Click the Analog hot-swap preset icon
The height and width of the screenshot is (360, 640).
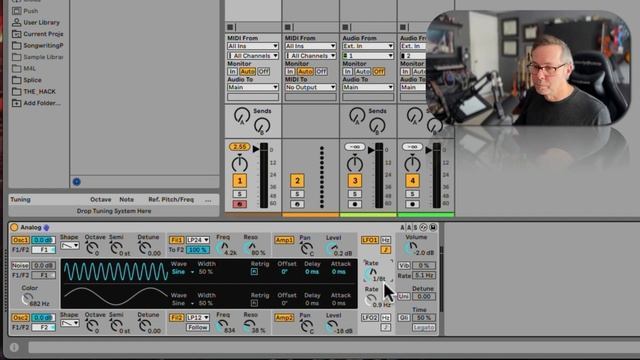(x=424, y=227)
